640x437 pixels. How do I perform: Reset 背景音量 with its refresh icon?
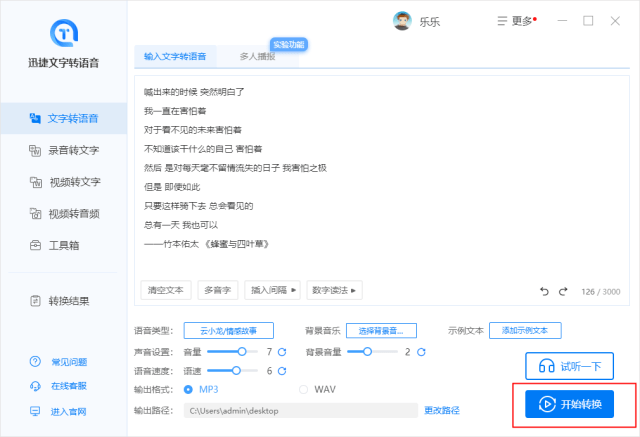421,352
